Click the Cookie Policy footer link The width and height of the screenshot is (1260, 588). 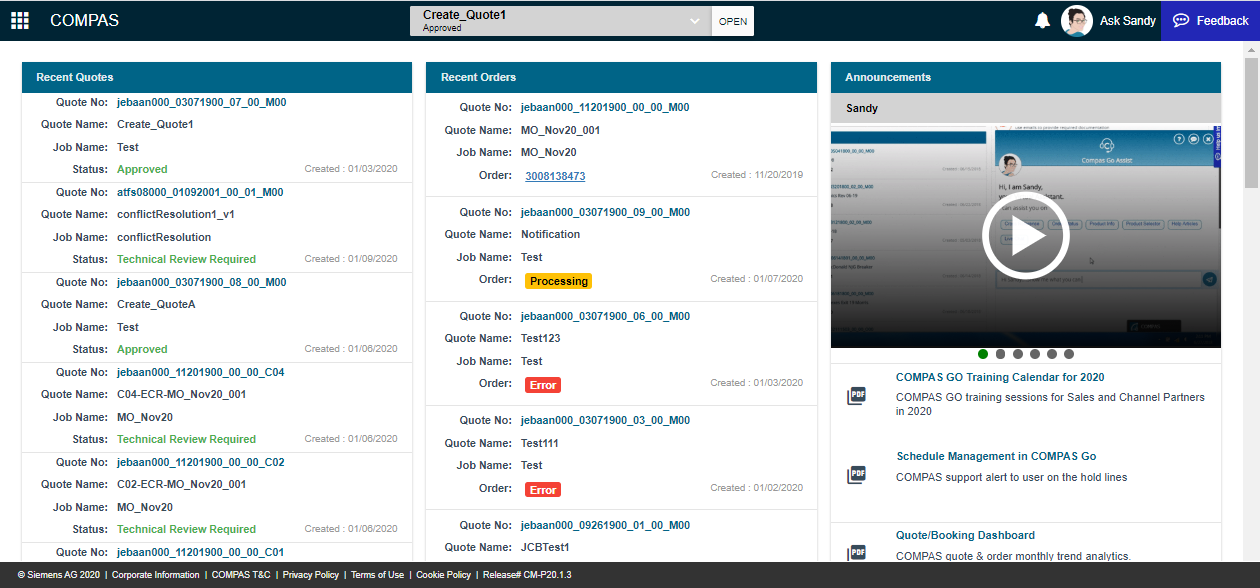[x=443, y=574]
